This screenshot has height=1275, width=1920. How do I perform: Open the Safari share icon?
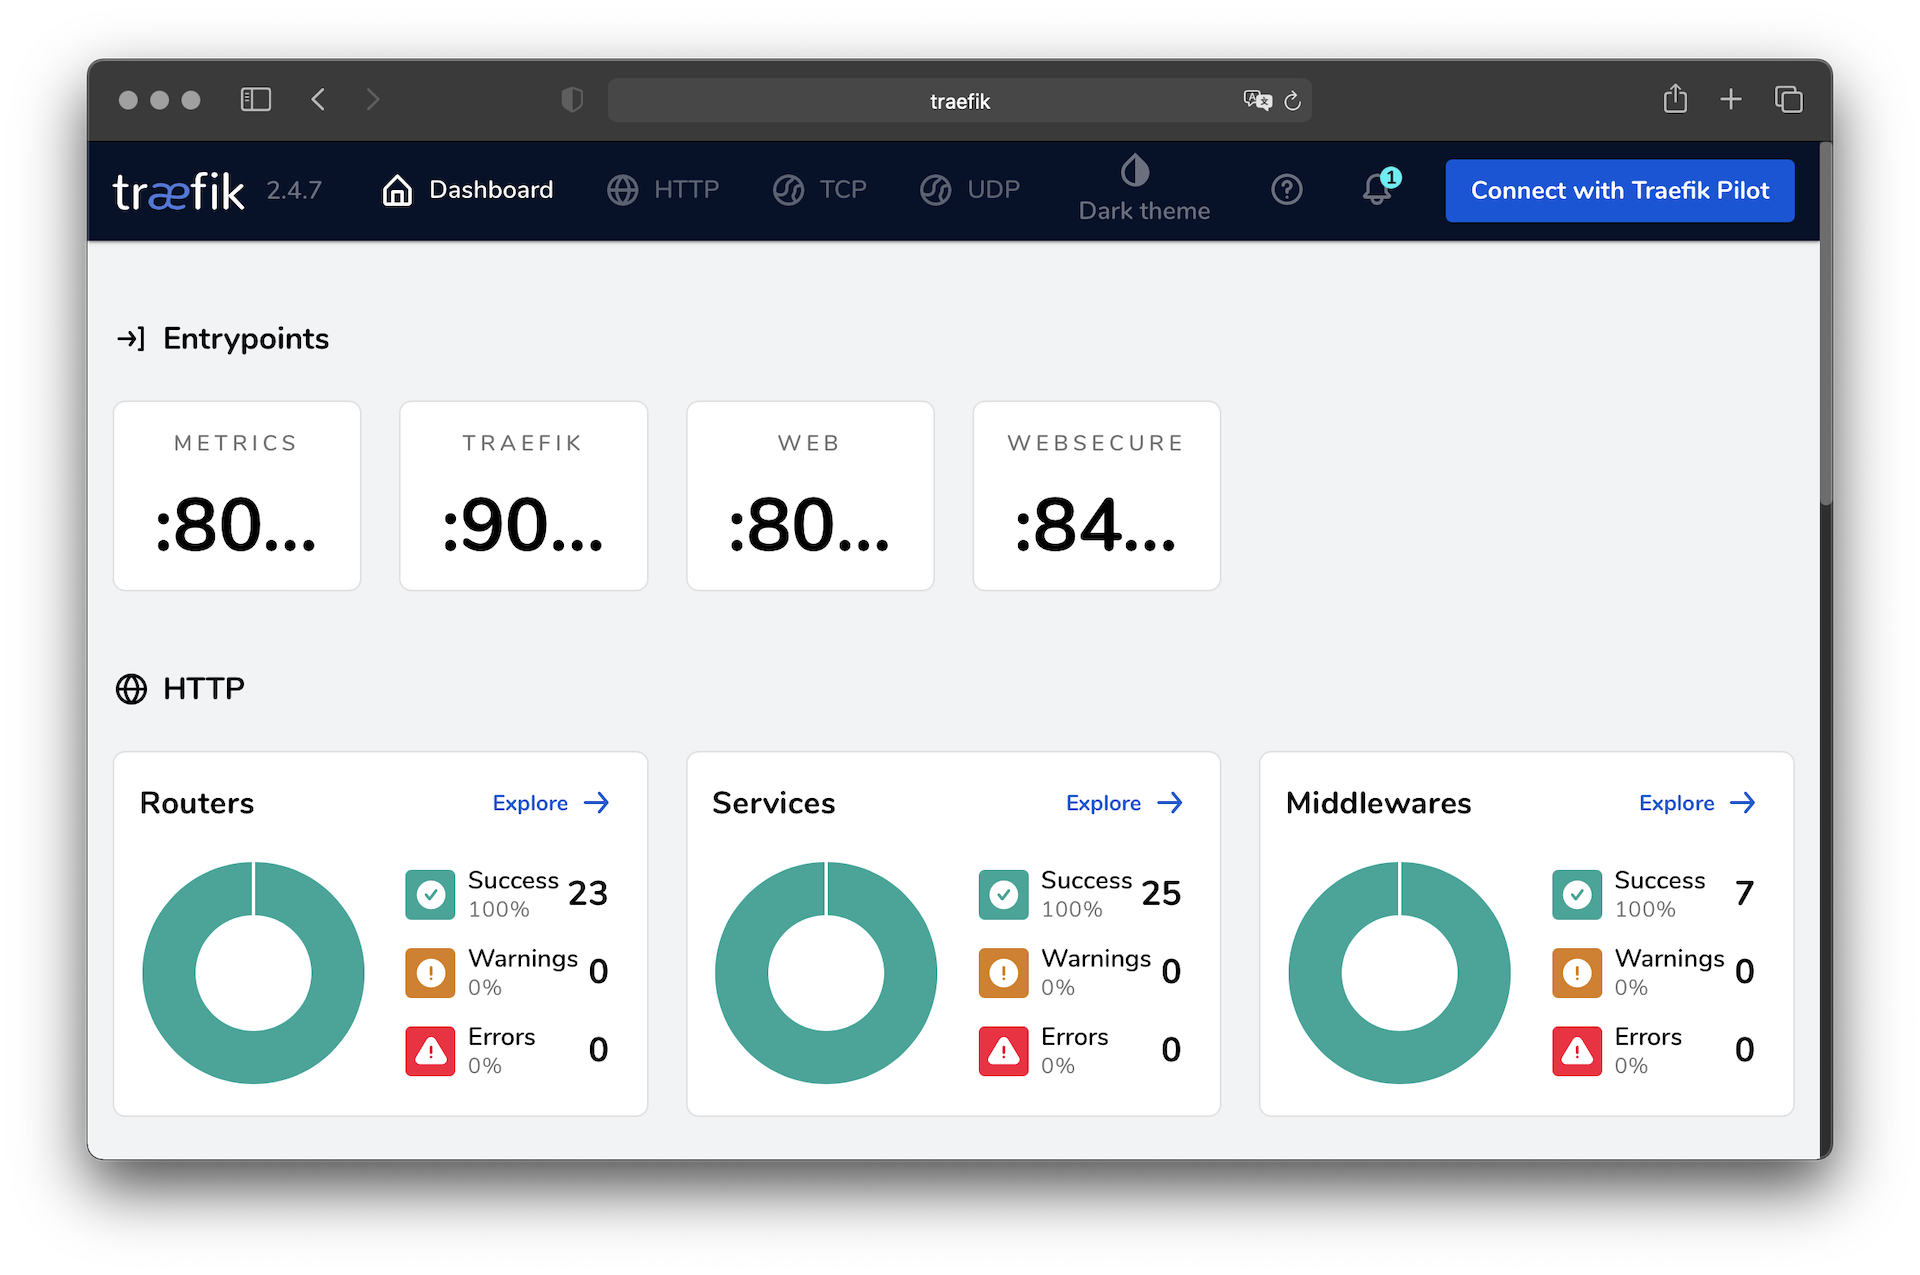pos(1675,98)
